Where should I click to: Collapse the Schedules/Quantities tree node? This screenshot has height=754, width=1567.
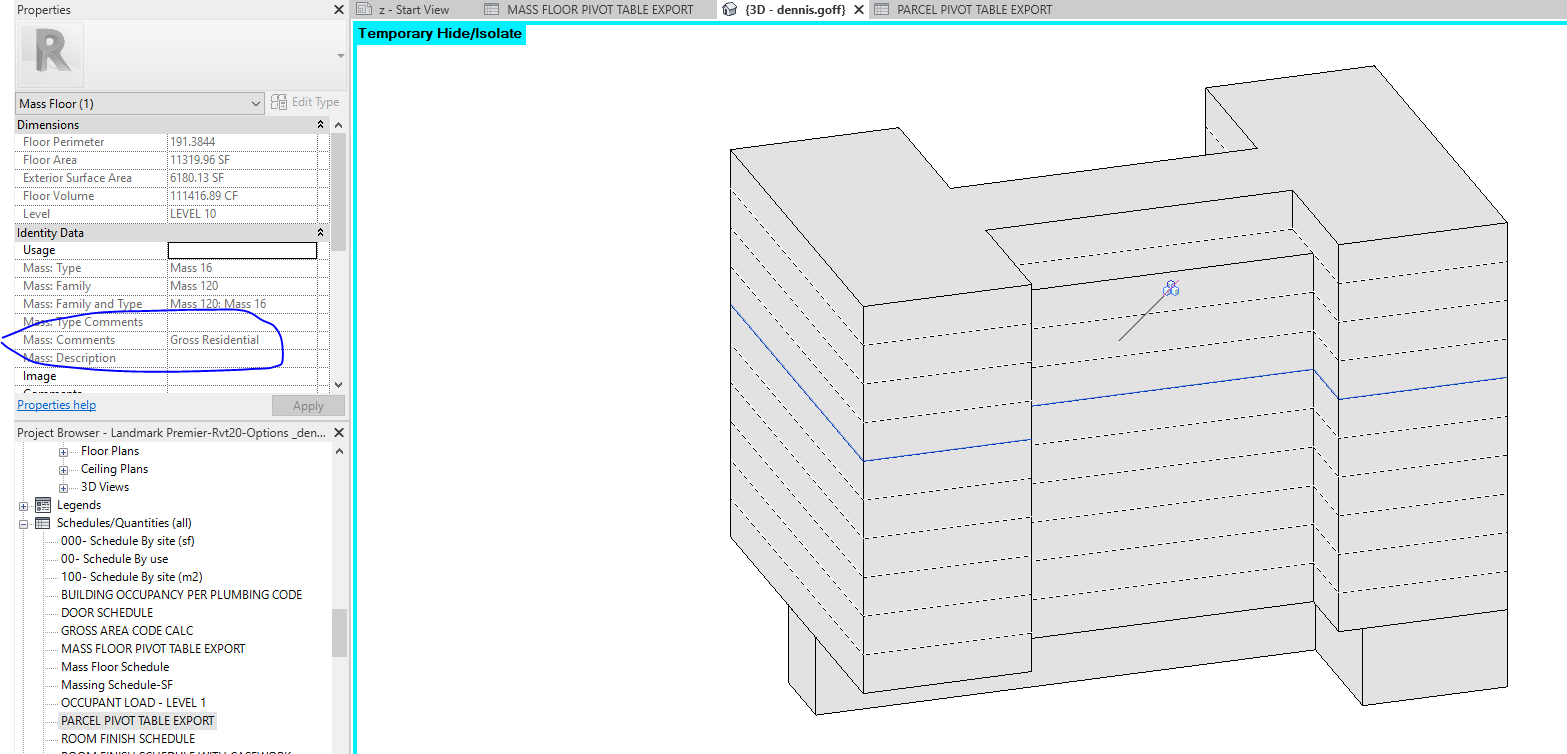pyautogui.click(x=23, y=522)
